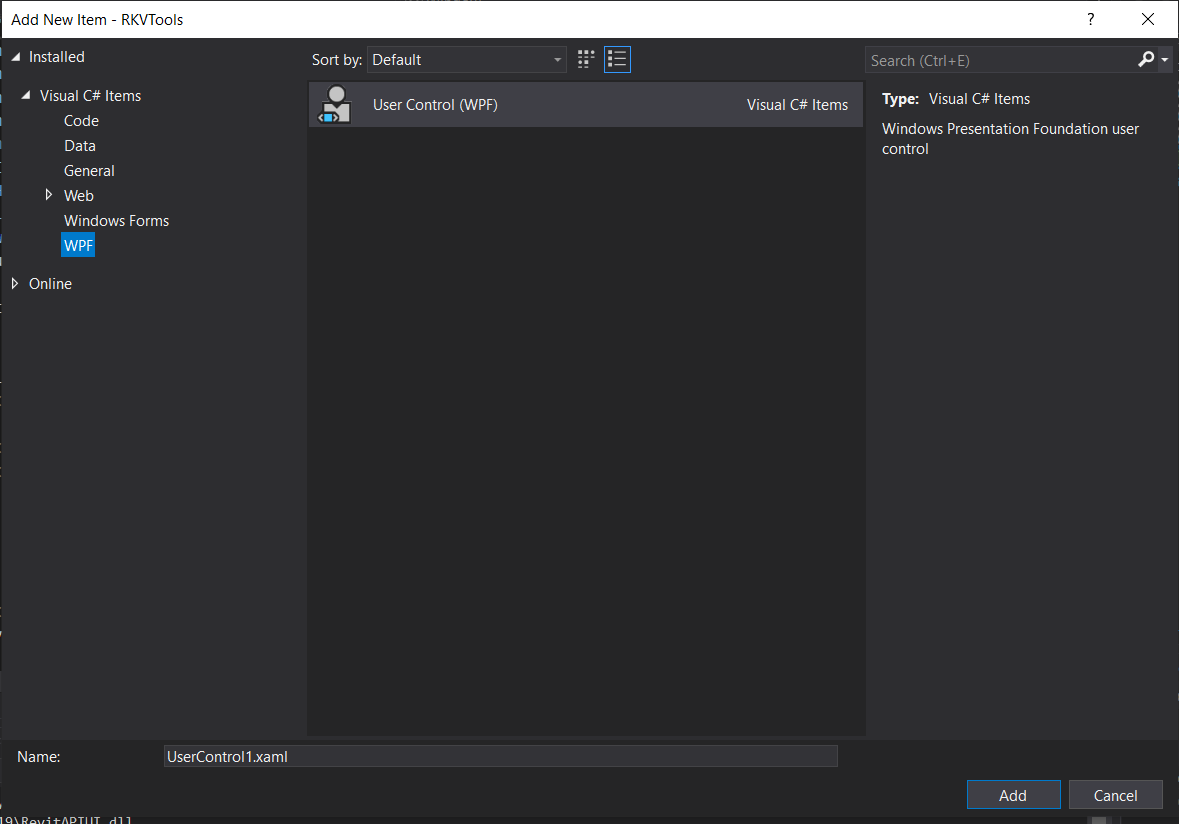Open the dialog help question mark

click(1090, 19)
